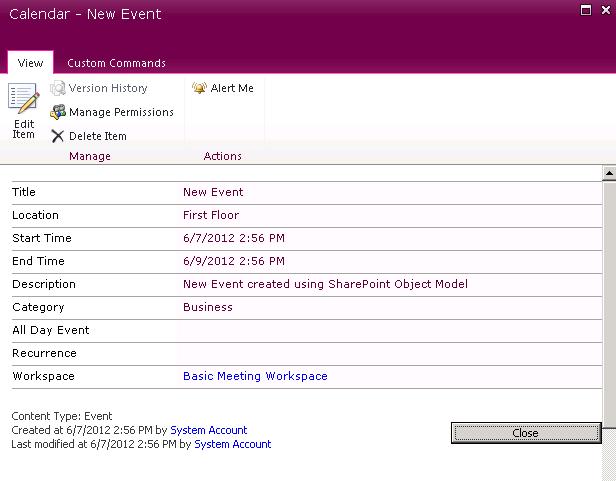Select the start time '6/7/2012 2:56 PM'
This screenshot has height=481, width=616.
point(234,238)
